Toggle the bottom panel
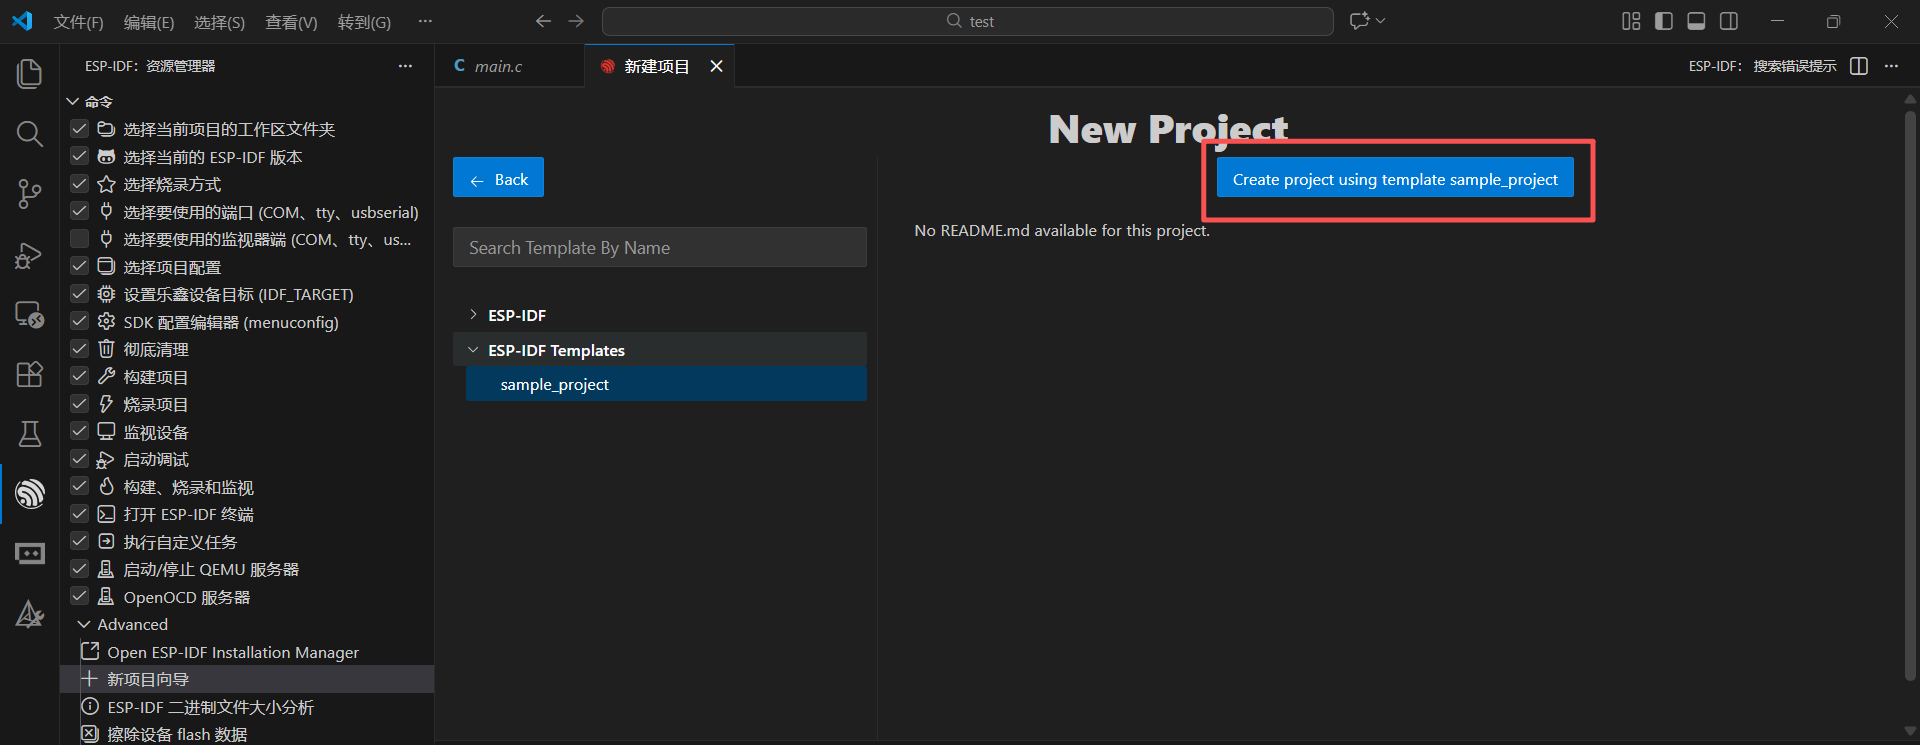 point(1696,21)
